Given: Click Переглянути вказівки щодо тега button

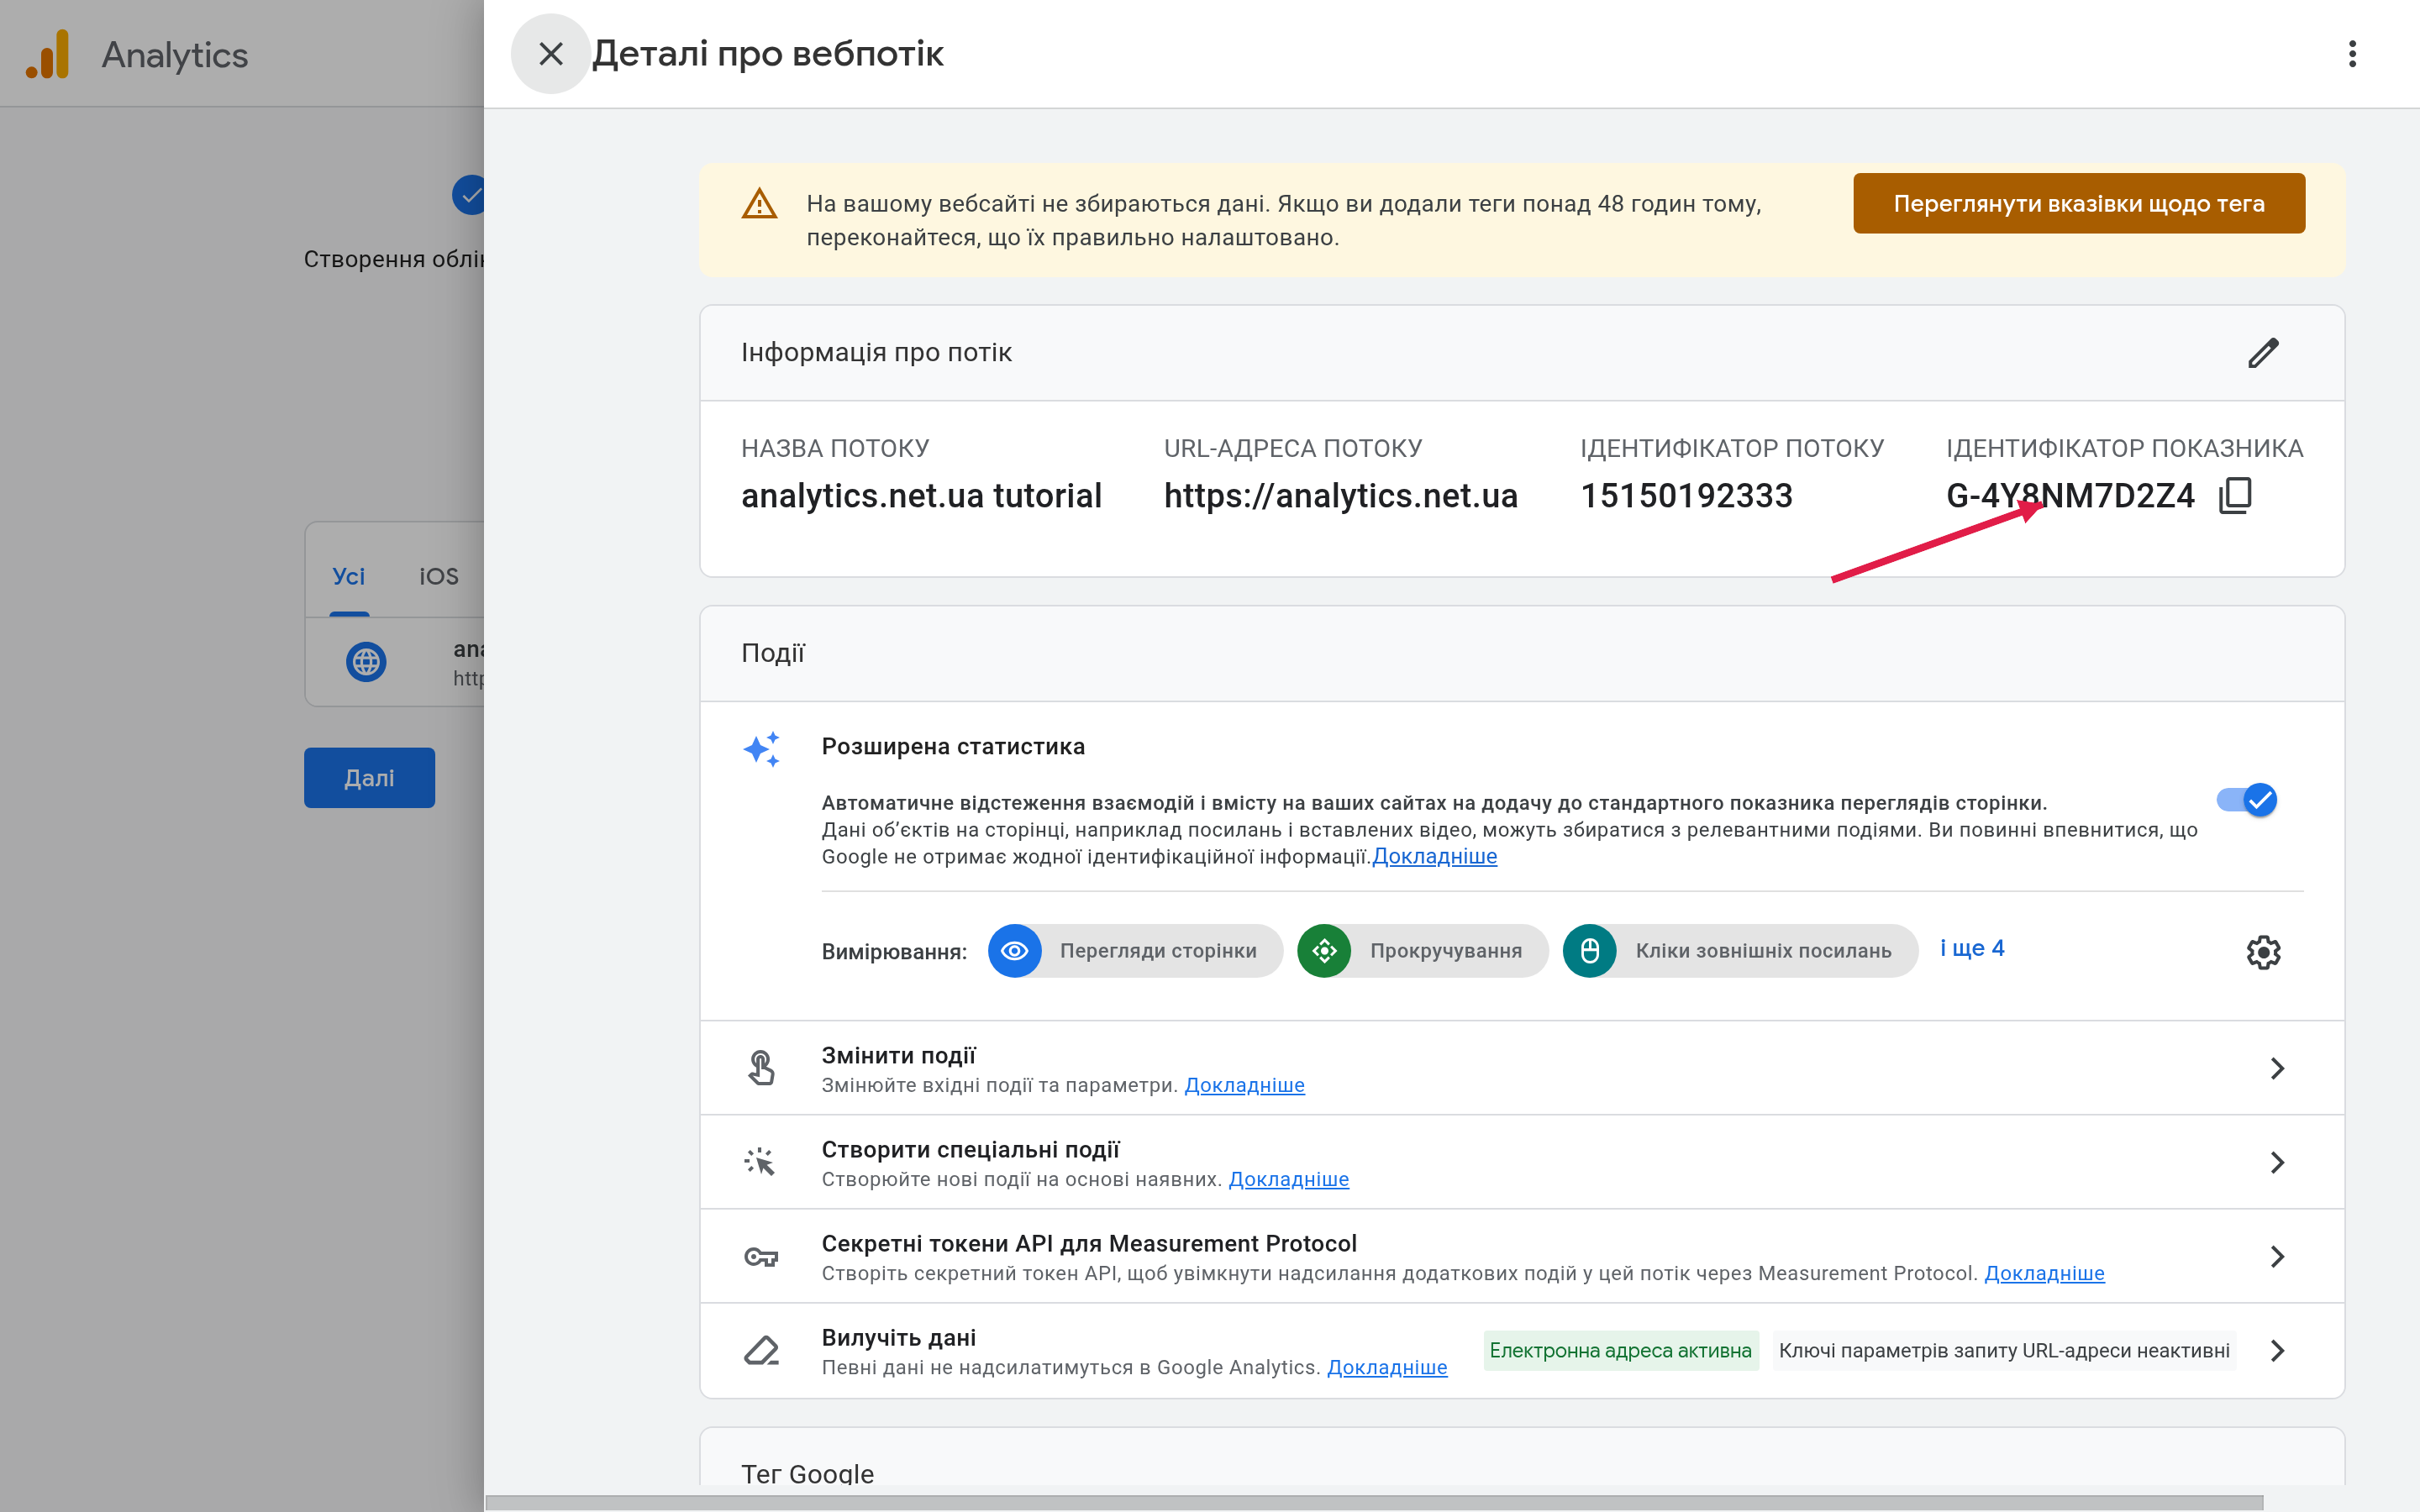Looking at the screenshot, I should click(x=2078, y=204).
